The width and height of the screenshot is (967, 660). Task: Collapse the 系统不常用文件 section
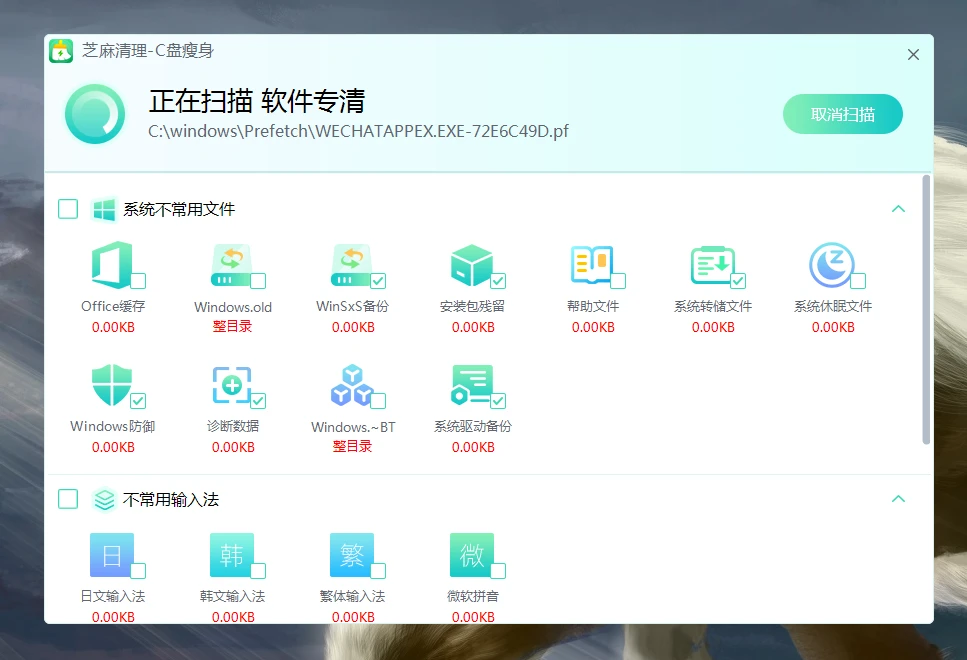(x=898, y=209)
